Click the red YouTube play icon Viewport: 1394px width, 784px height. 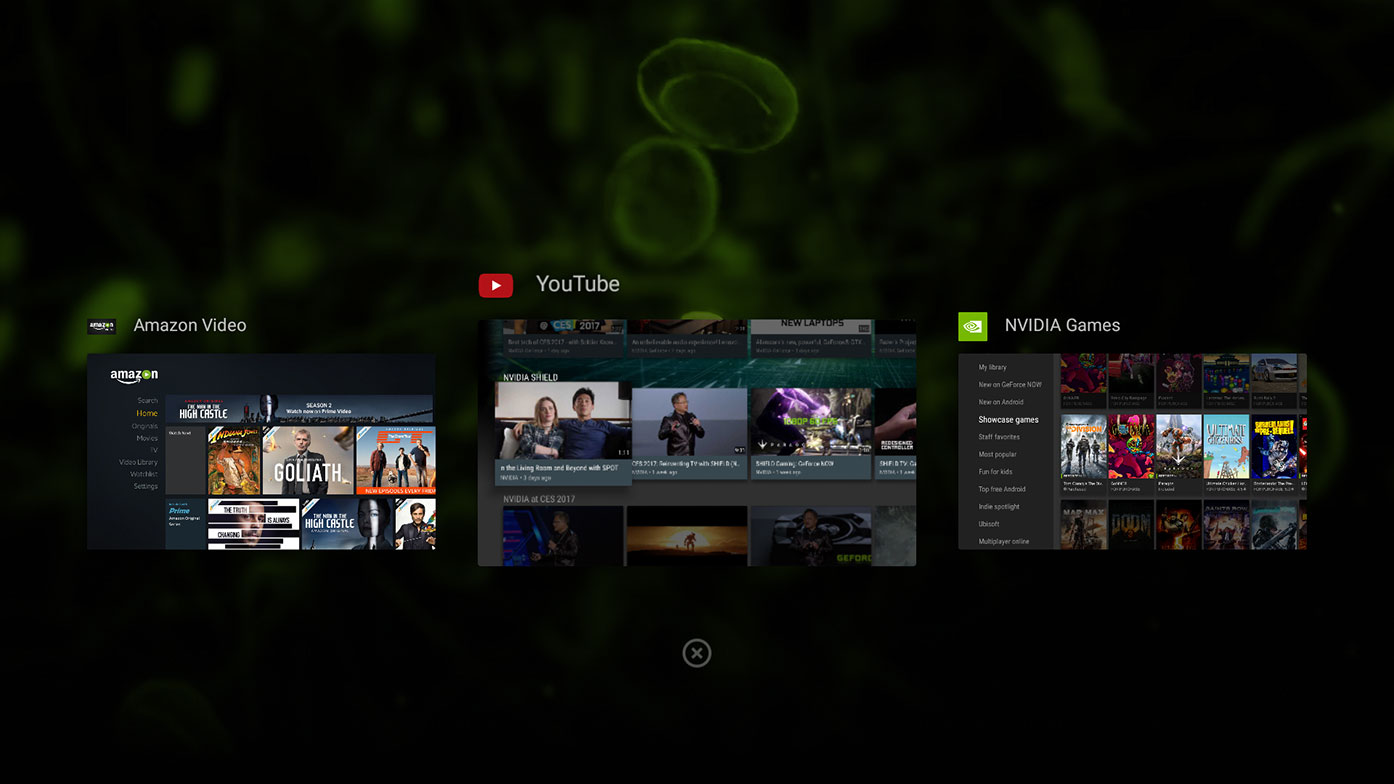(496, 285)
